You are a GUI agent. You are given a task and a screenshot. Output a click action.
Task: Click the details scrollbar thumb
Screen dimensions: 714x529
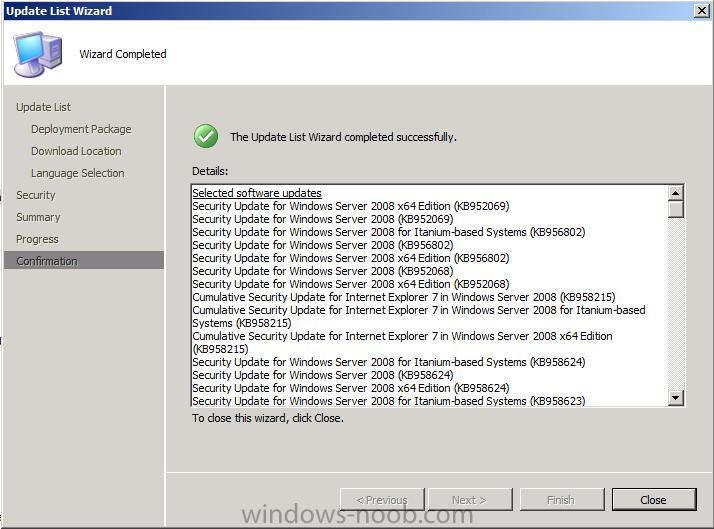[x=676, y=210]
